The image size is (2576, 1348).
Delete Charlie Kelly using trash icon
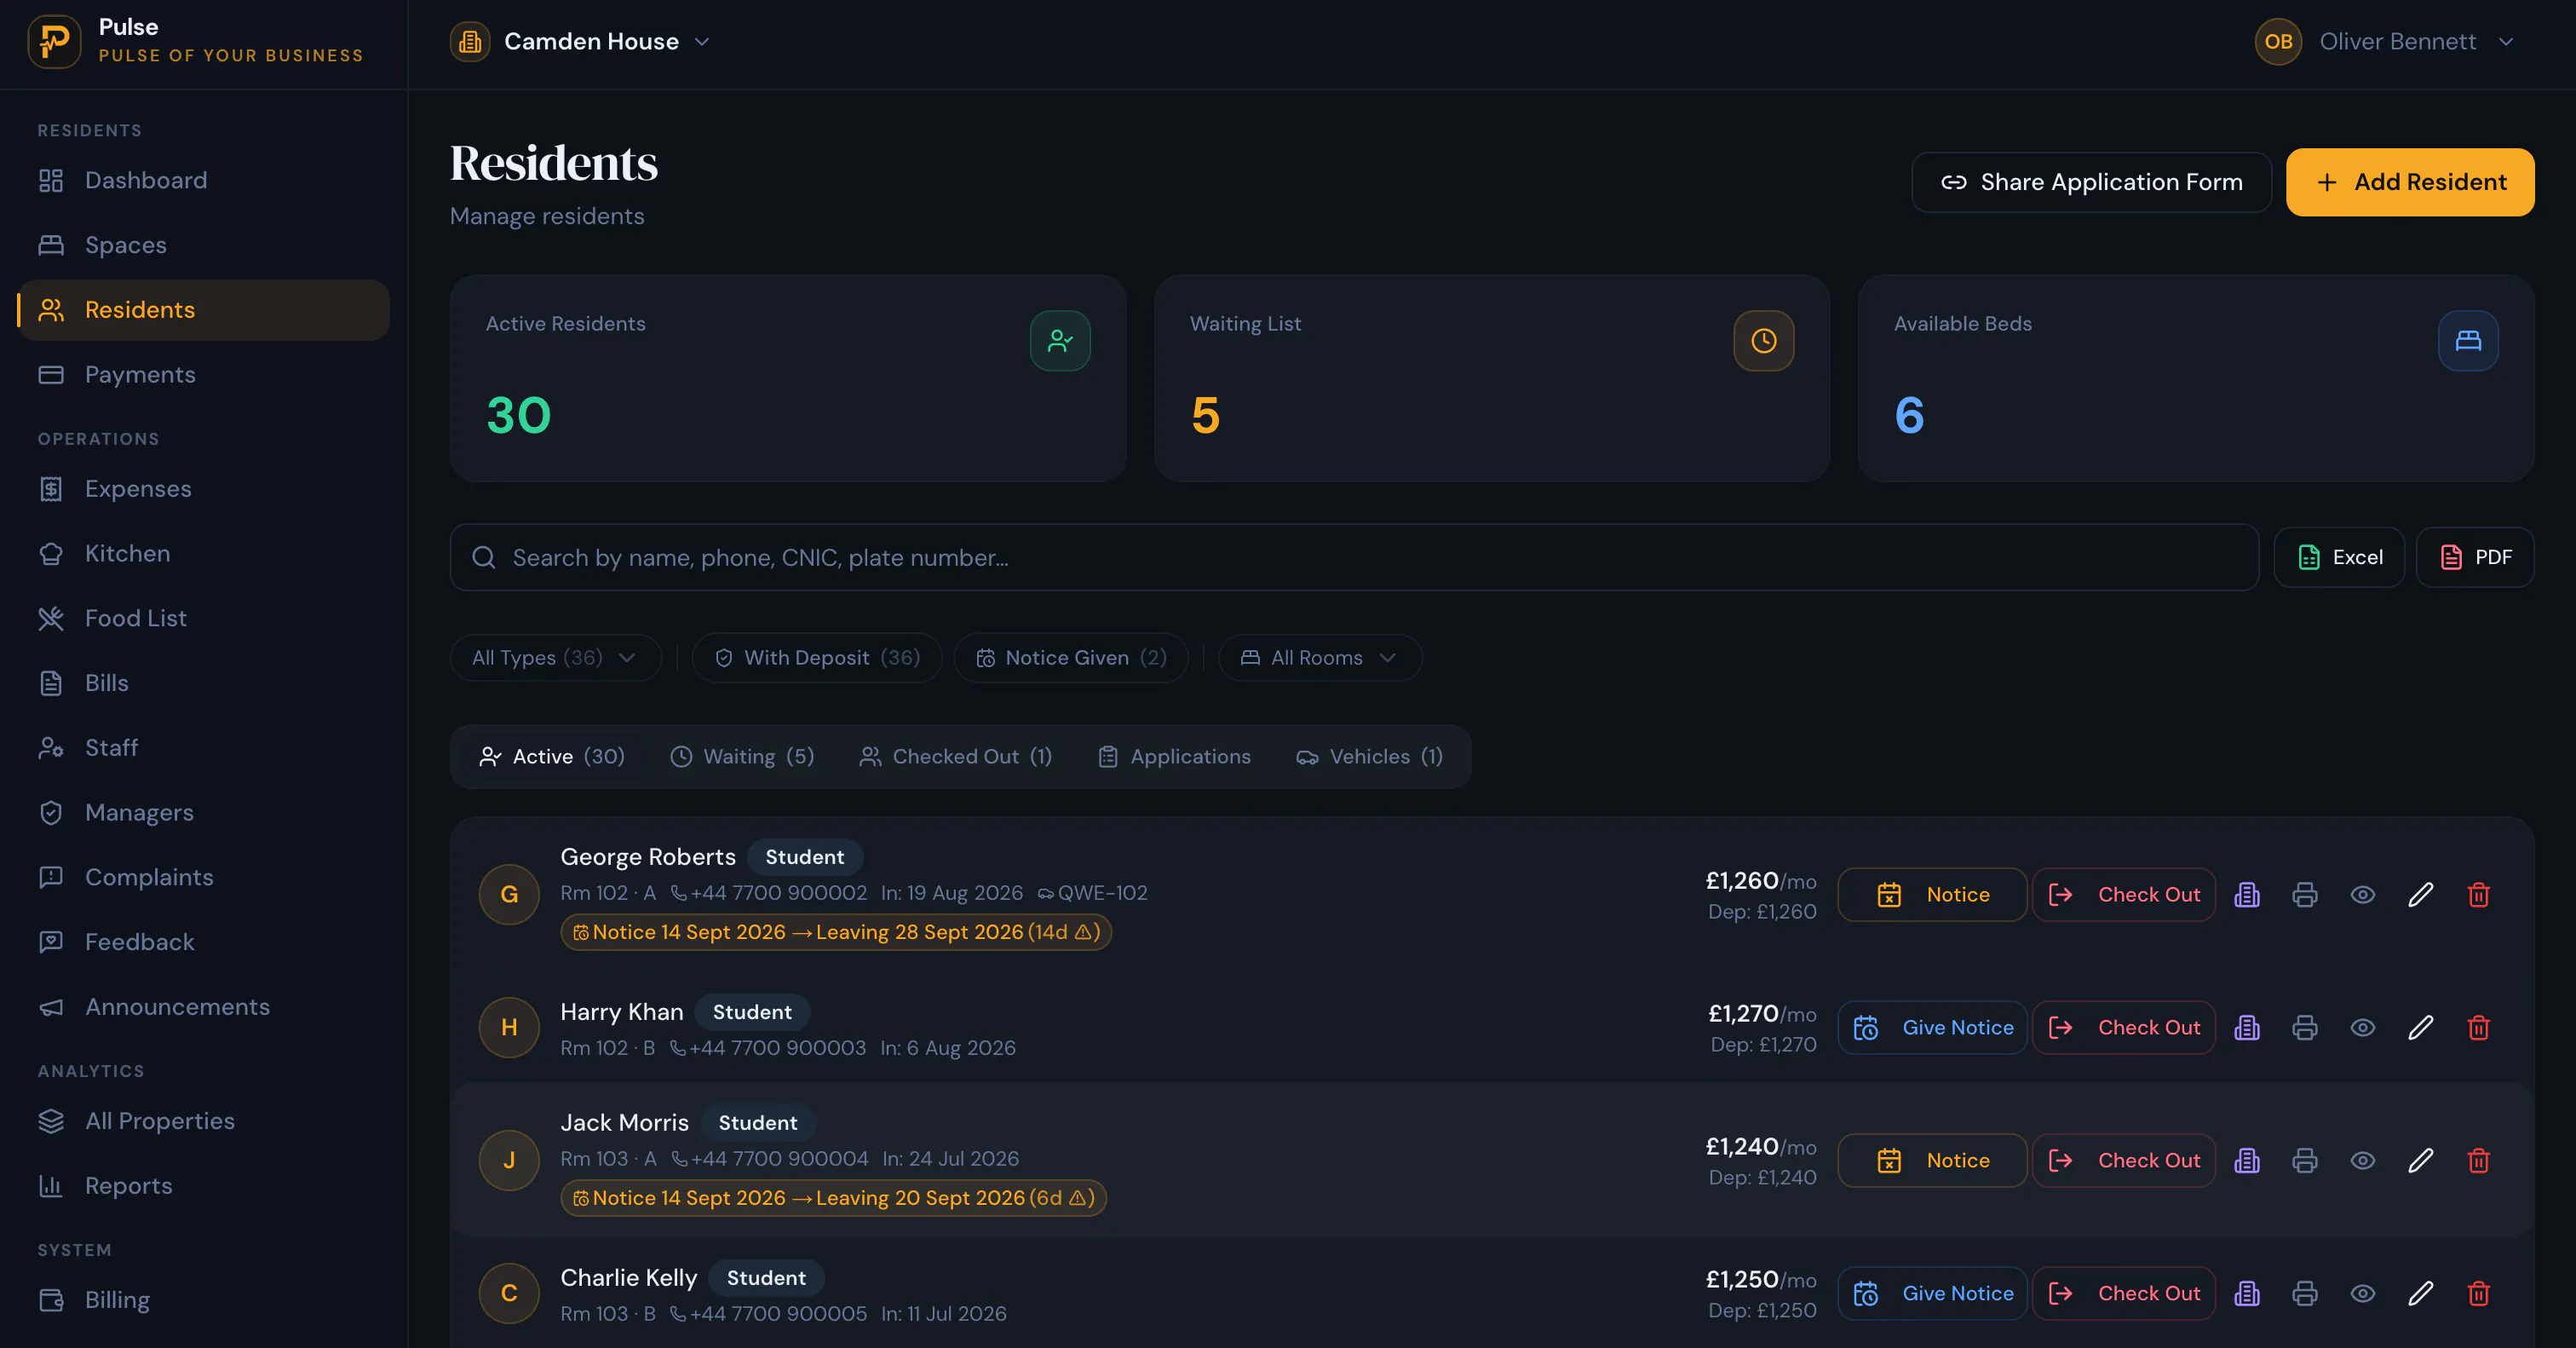[2478, 1293]
